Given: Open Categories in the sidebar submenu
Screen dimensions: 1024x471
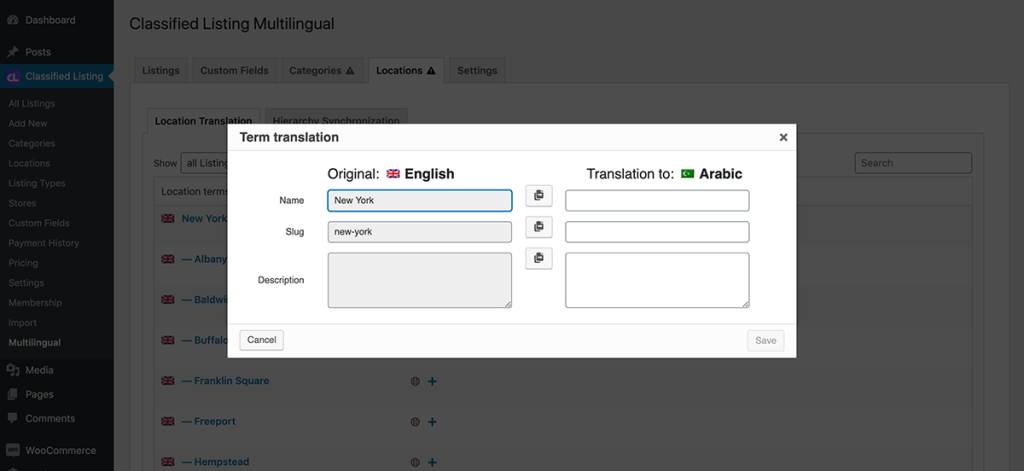Looking at the screenshot, I should [32, 144].
